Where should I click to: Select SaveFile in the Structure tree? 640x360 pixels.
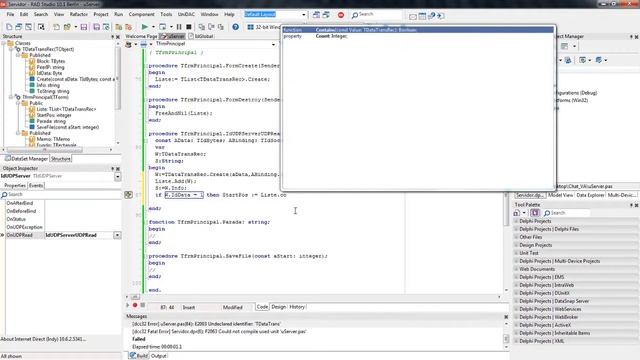68,127
